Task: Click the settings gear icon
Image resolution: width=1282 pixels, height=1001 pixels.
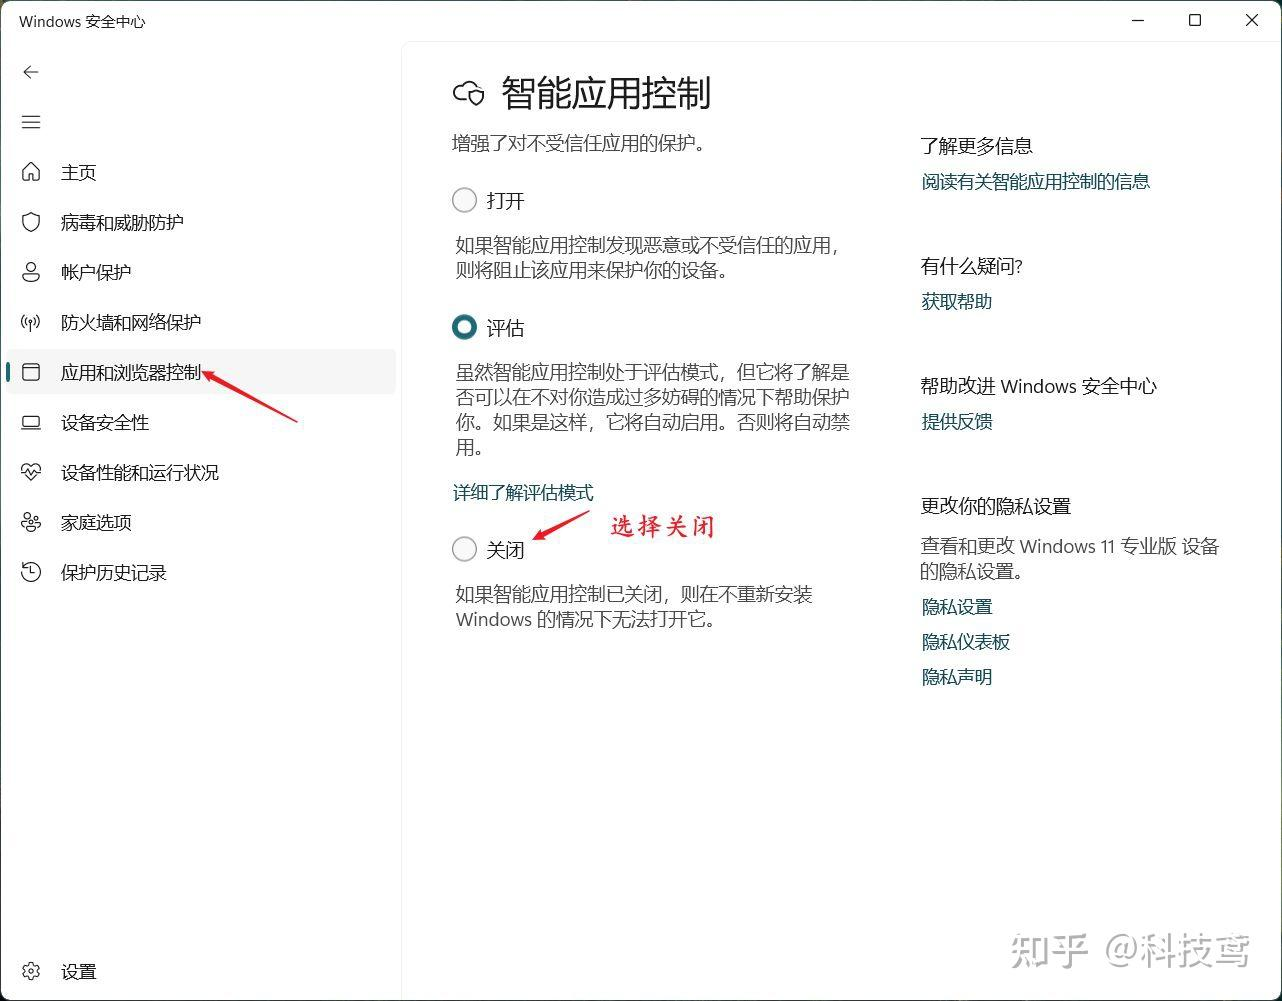Action: (x=31, y=971)
